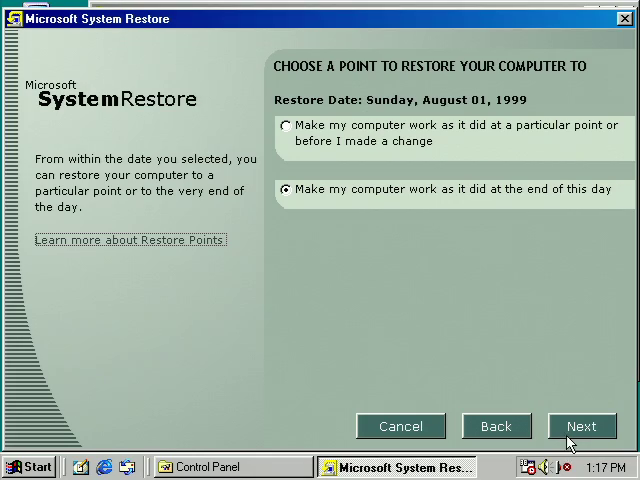Click the Next button

582,426
